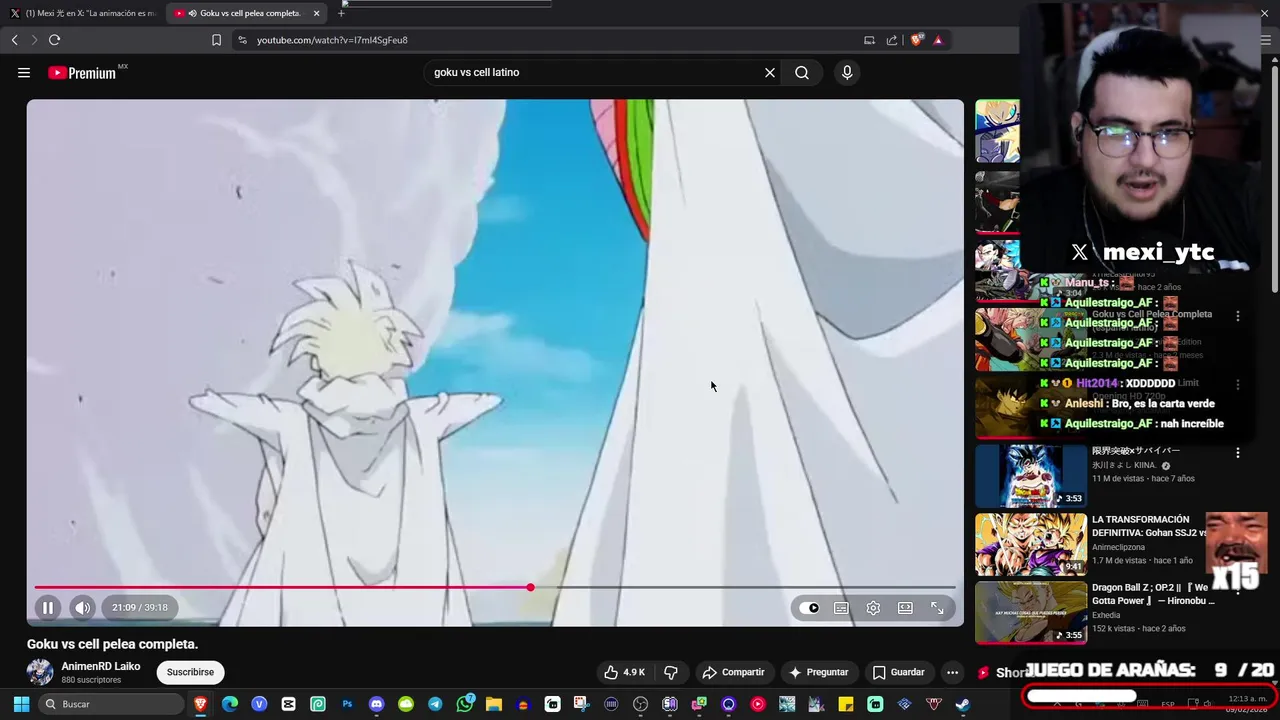Save video with Guardar button

point(898,672)
